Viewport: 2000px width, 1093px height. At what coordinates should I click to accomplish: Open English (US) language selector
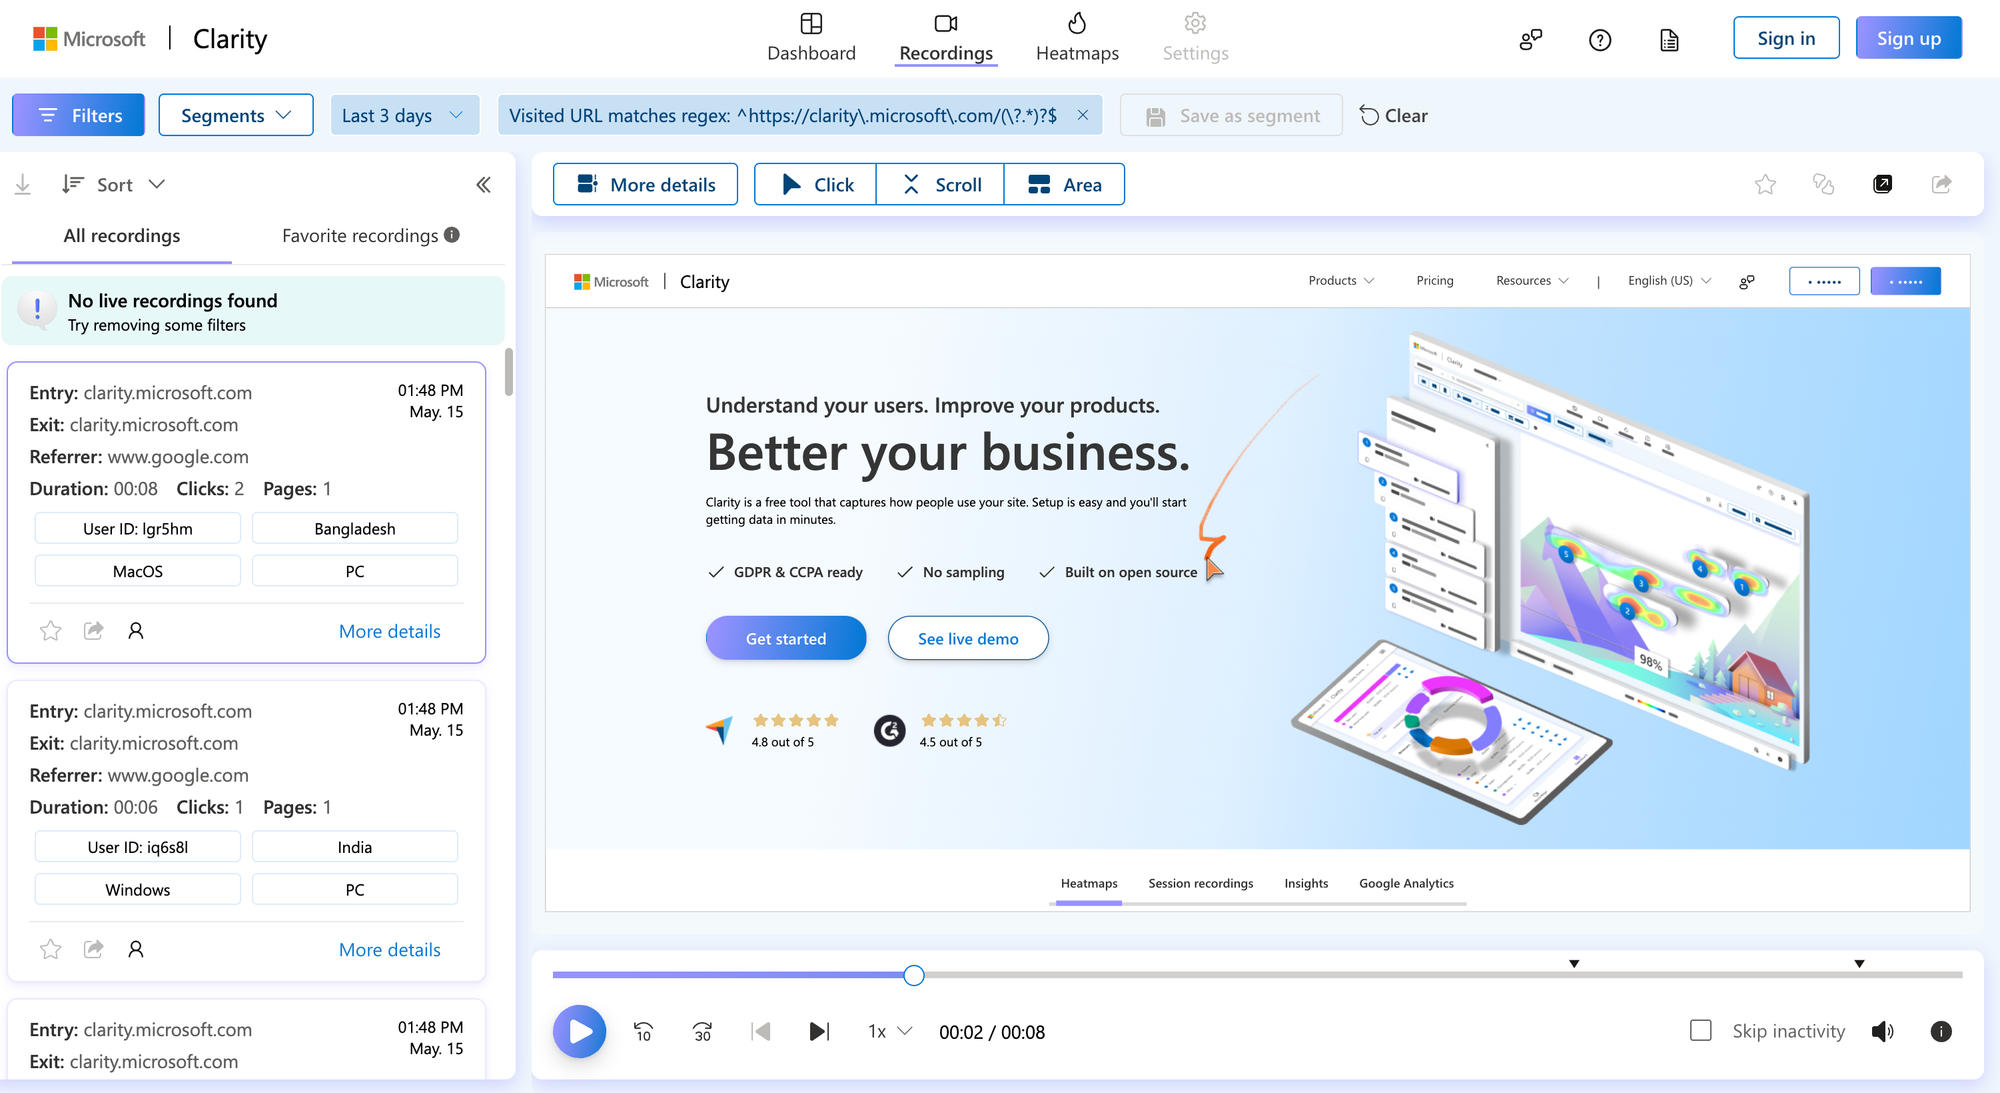[1669, 281]
